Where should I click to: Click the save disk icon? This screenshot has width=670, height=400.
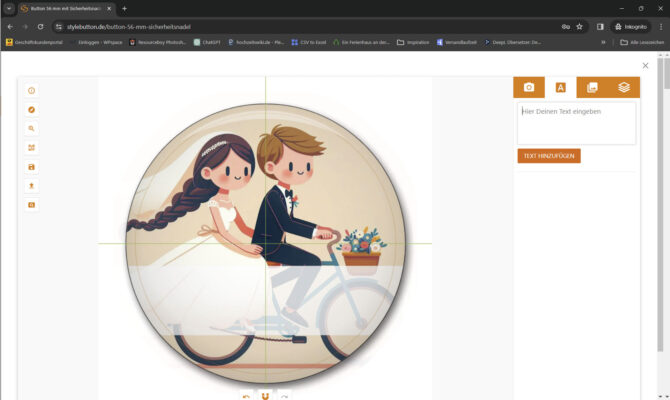(x=32, y=167)
